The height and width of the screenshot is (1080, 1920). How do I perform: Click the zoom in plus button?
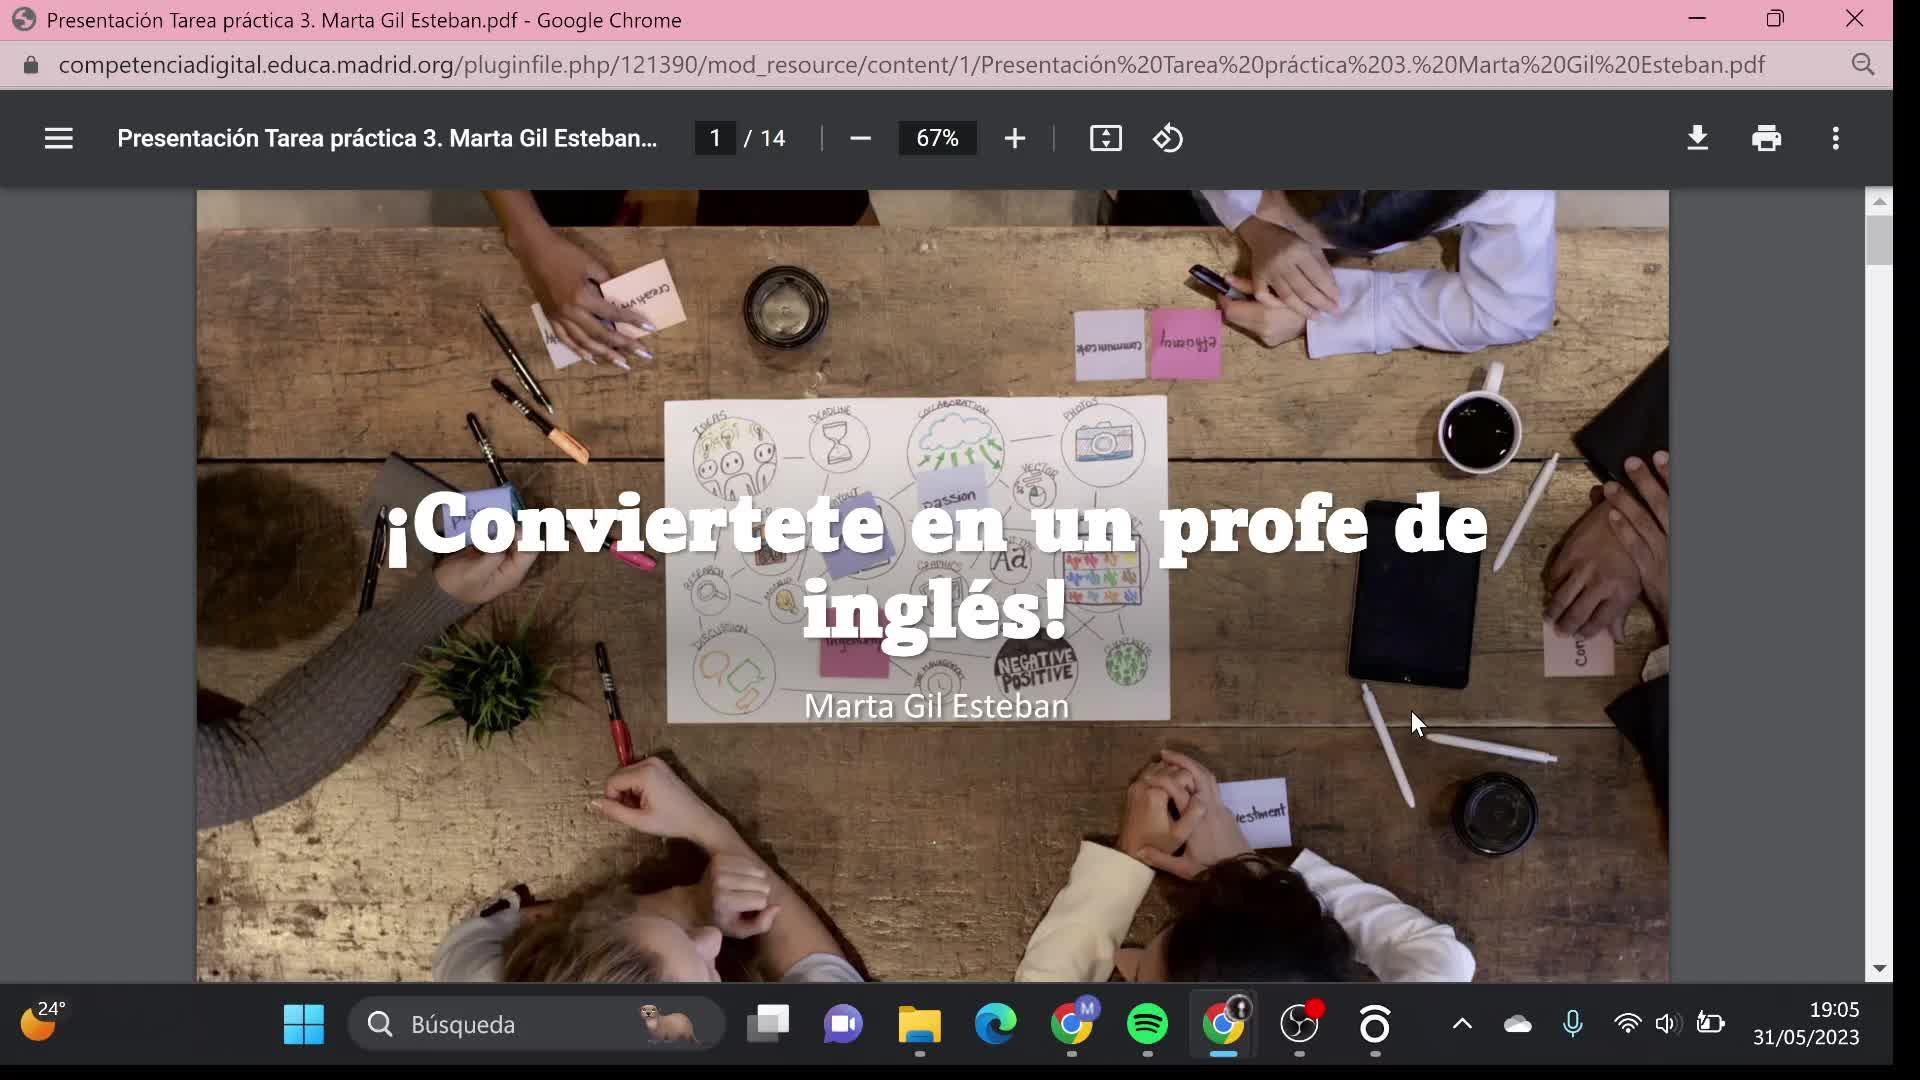tap(1014, 138)
